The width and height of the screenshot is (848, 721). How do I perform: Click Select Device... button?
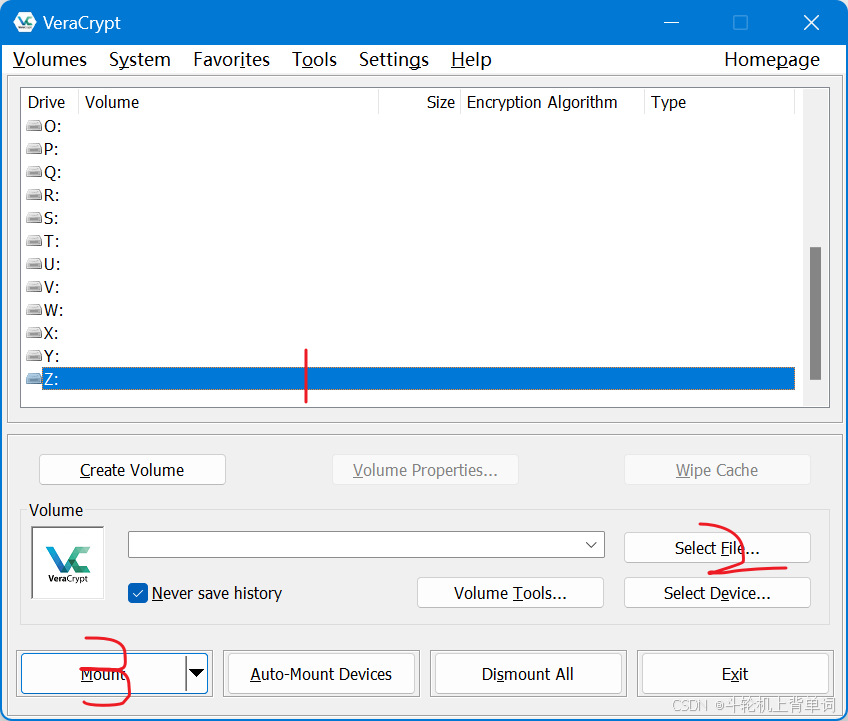(717, 593)
